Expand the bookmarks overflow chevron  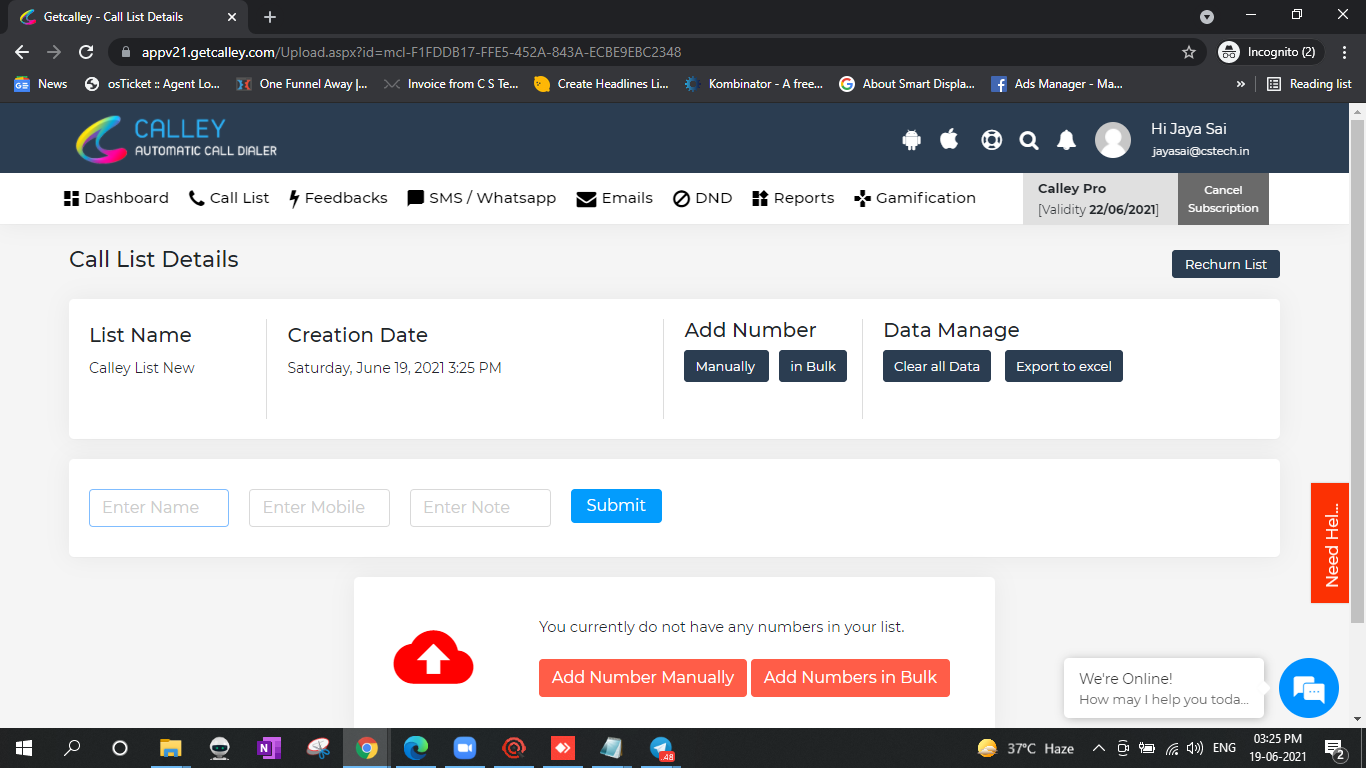coord(1241,84)
